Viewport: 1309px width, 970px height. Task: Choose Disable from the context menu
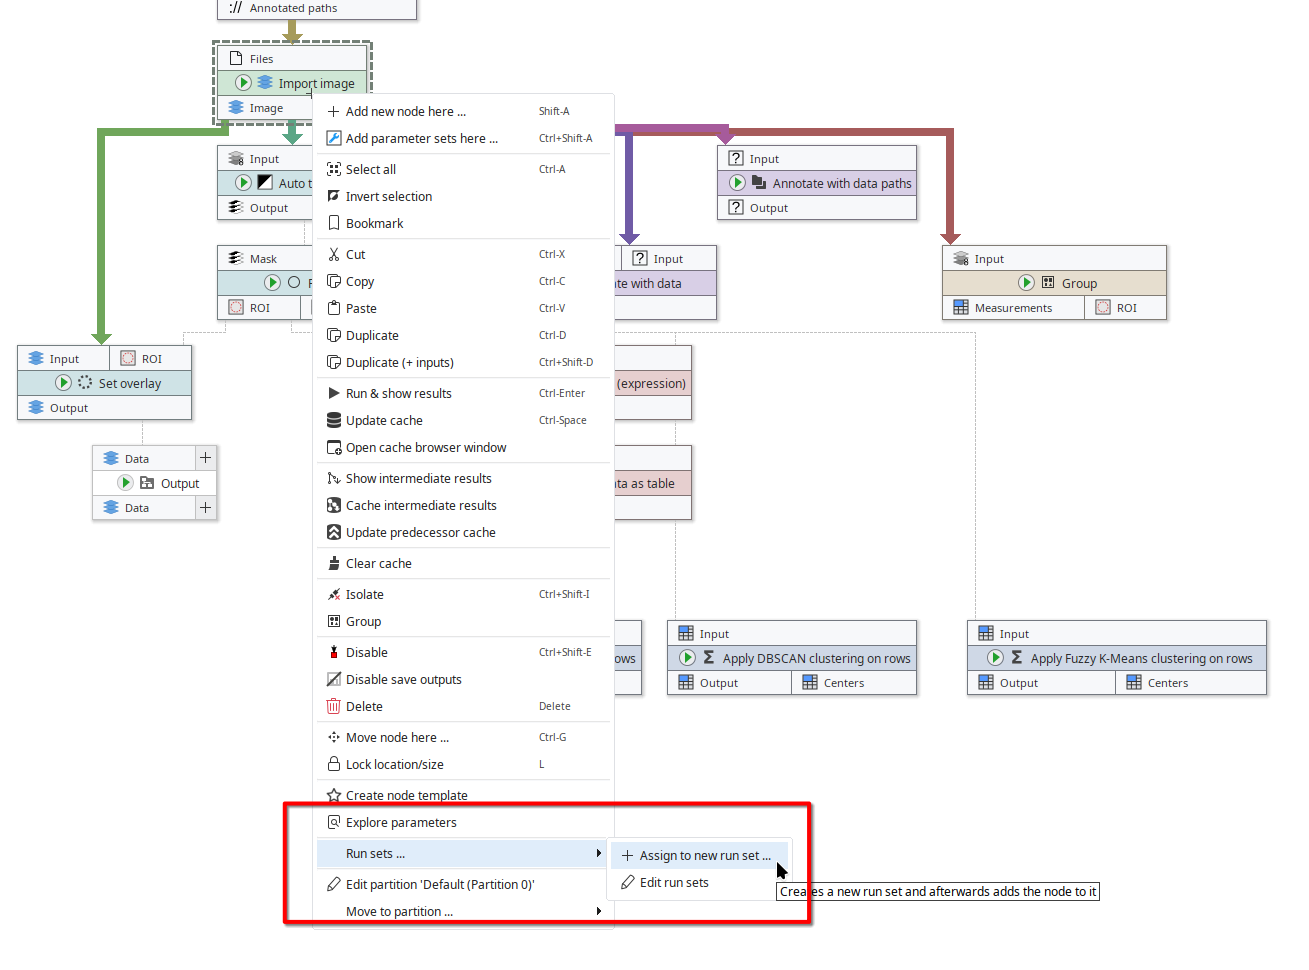coord(366,652)
